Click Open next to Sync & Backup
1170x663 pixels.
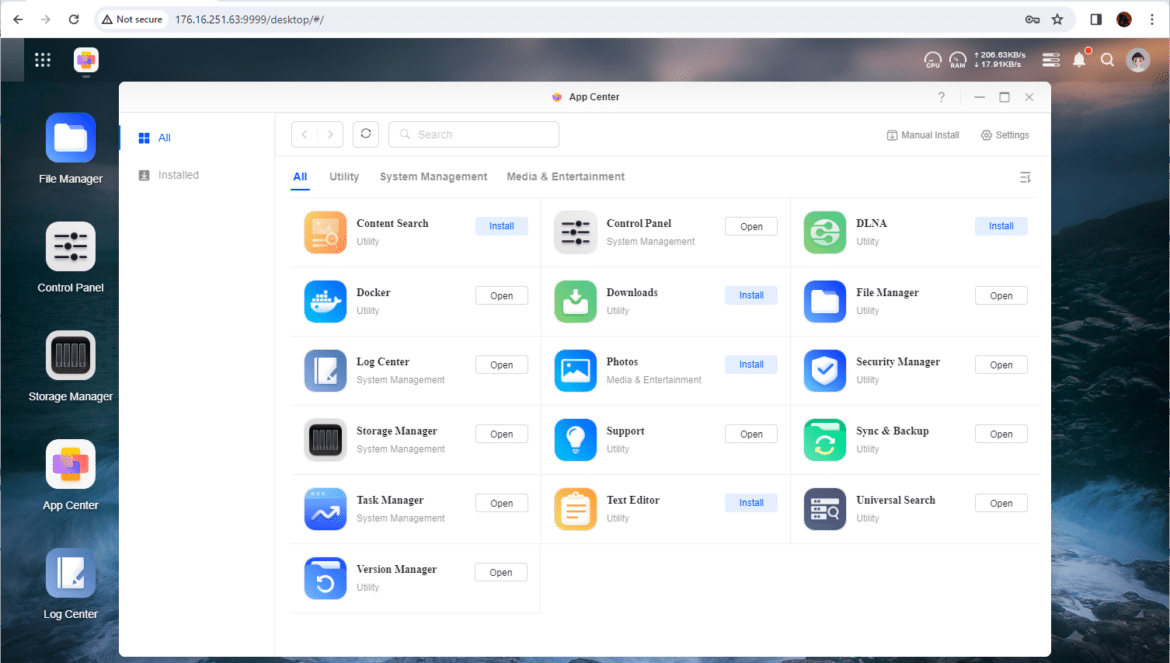pos(1001,434)
